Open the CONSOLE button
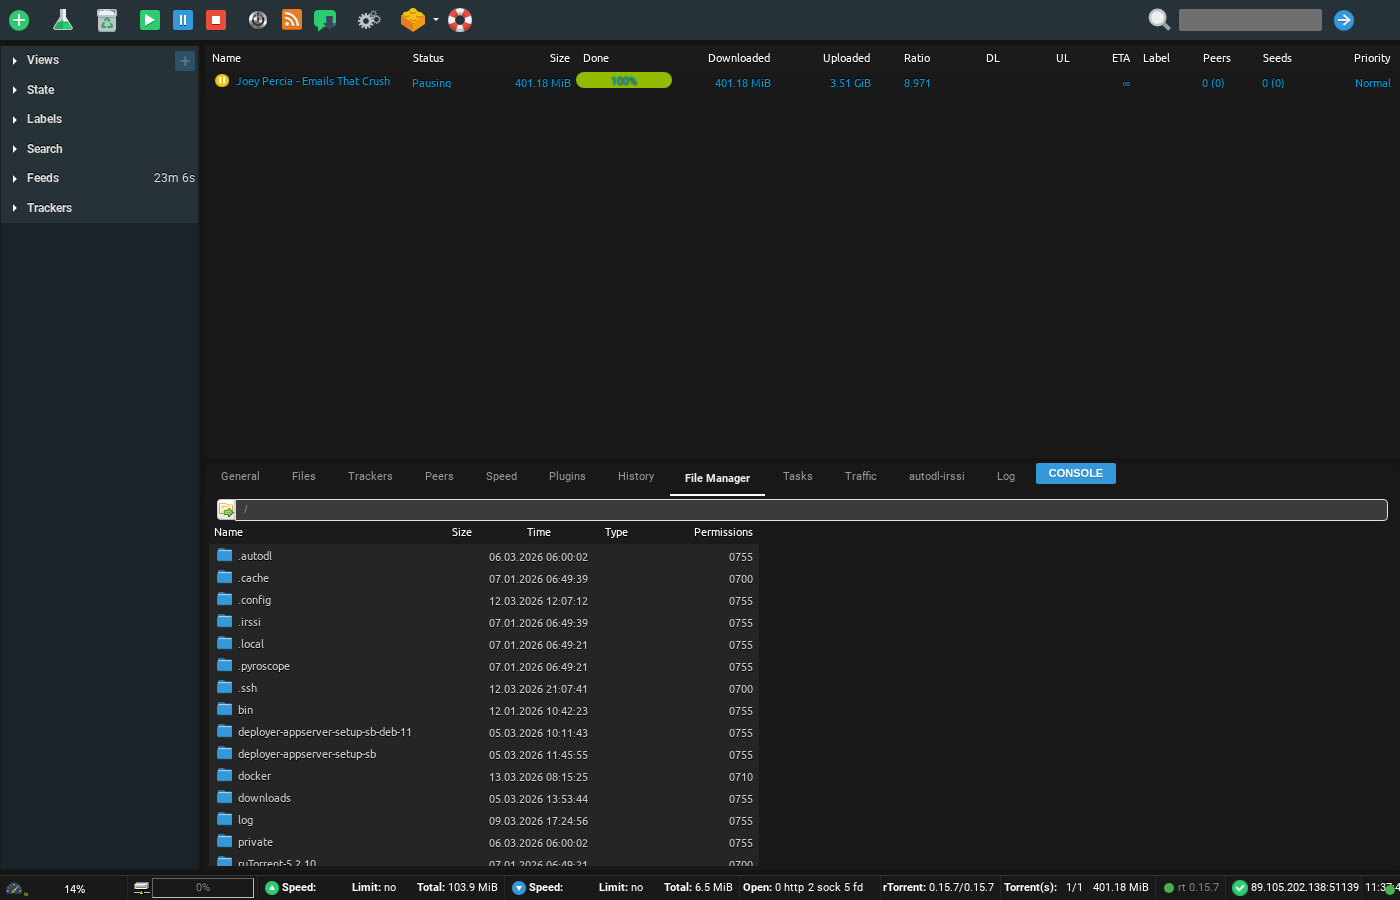Viewport: 1400px width, 900px height. tap(1075, 473)
